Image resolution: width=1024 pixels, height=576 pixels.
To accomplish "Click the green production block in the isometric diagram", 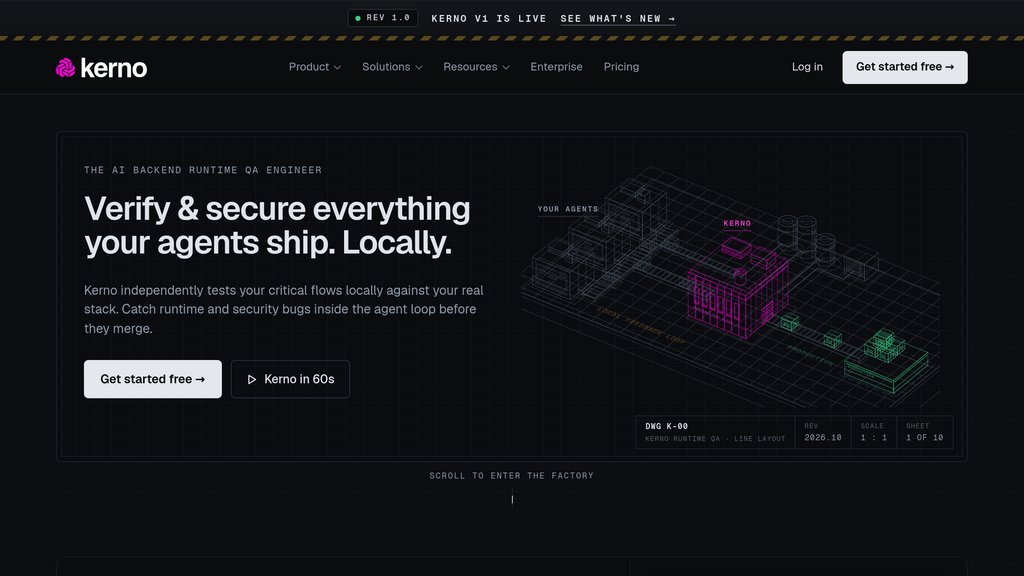I will click(x=886, y=360).
